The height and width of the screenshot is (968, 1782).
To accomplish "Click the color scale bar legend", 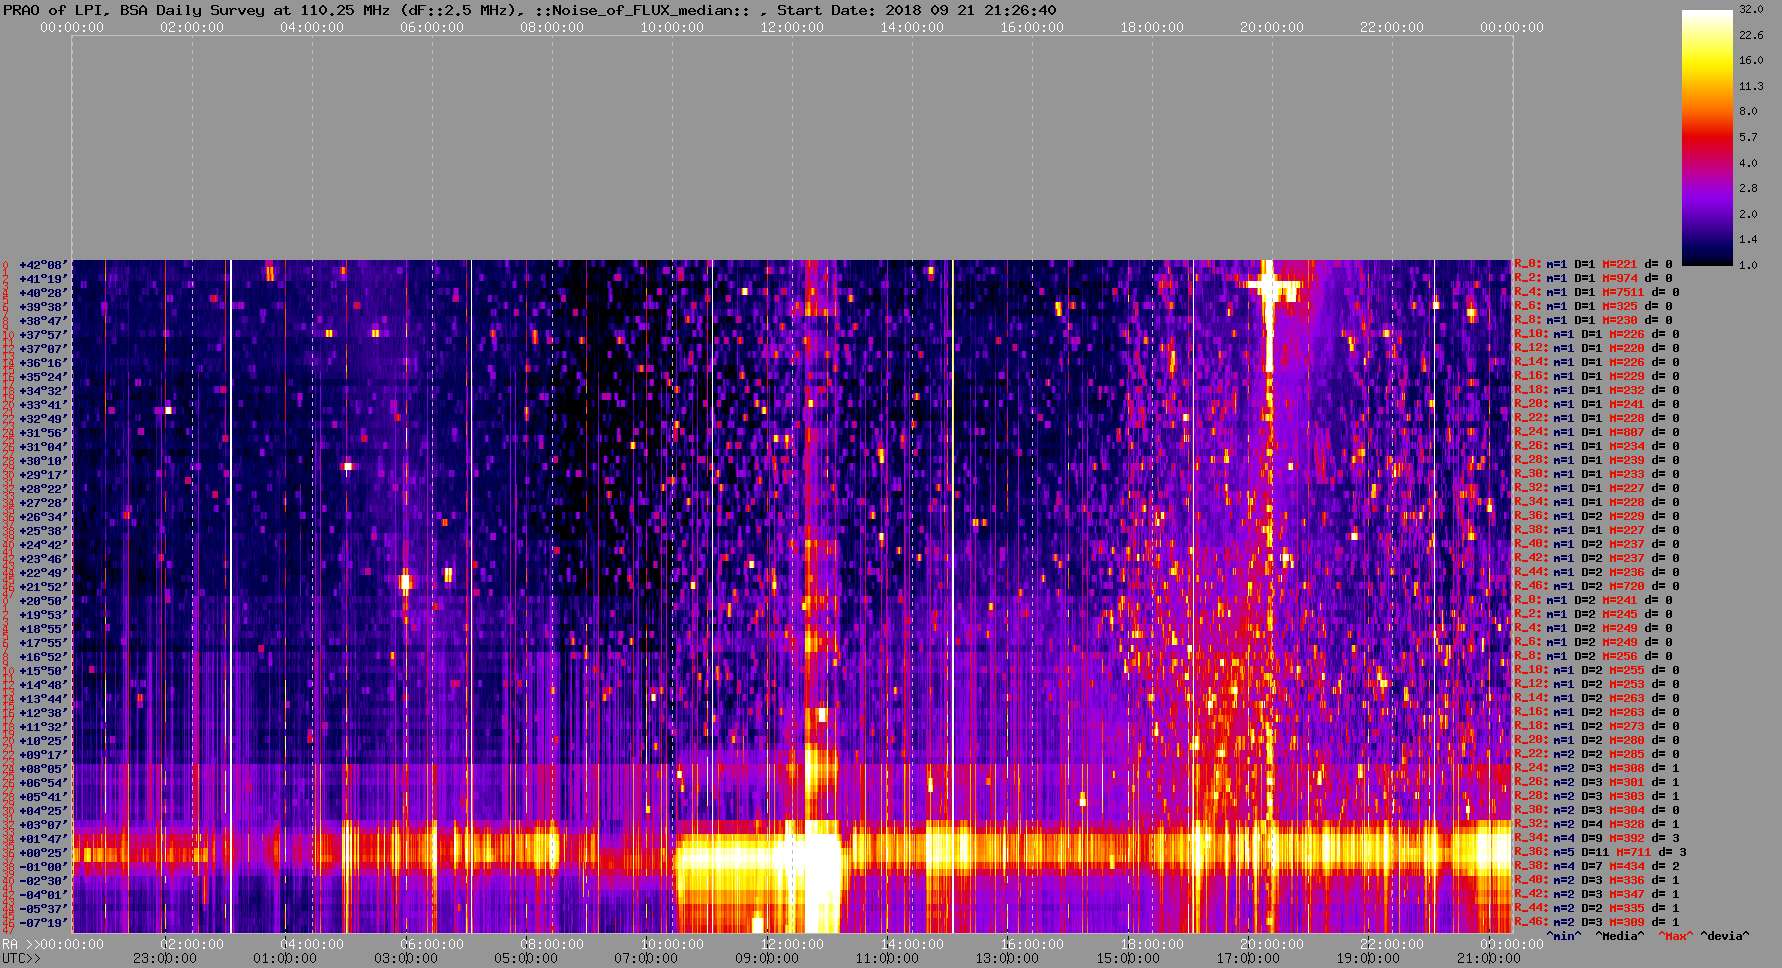I will click(1707, 137).
